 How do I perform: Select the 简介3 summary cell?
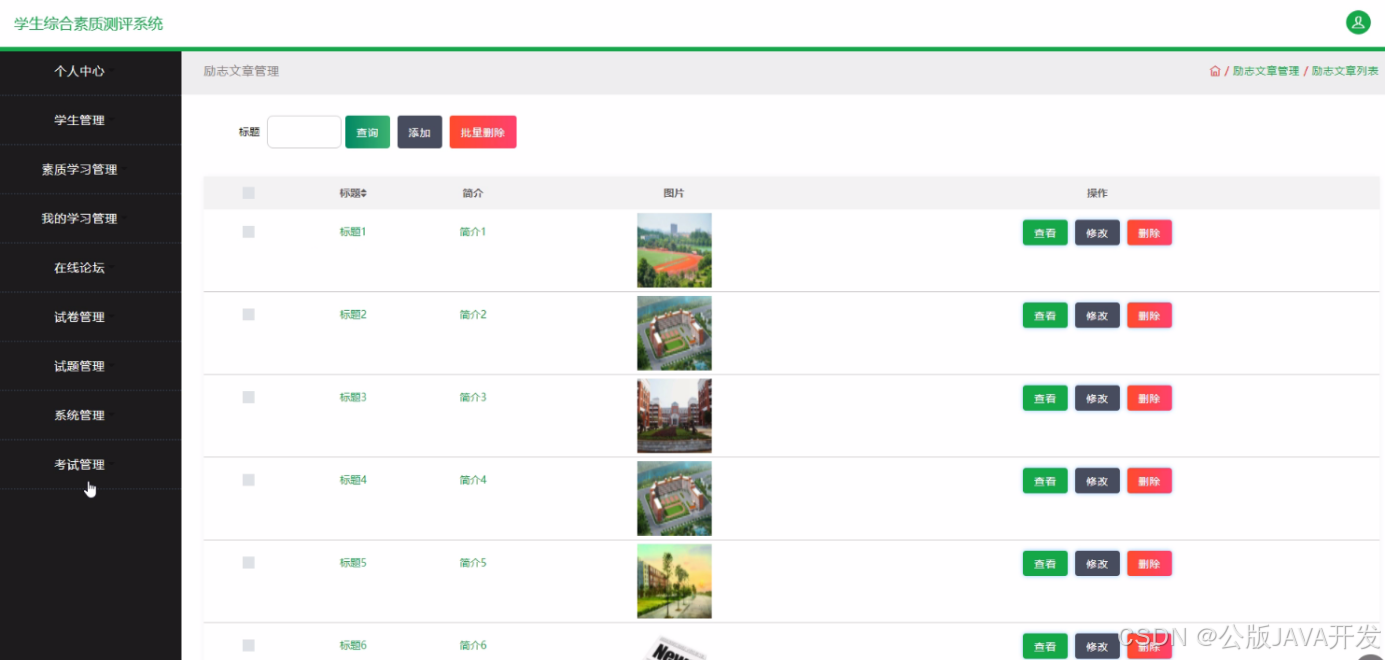473,397
